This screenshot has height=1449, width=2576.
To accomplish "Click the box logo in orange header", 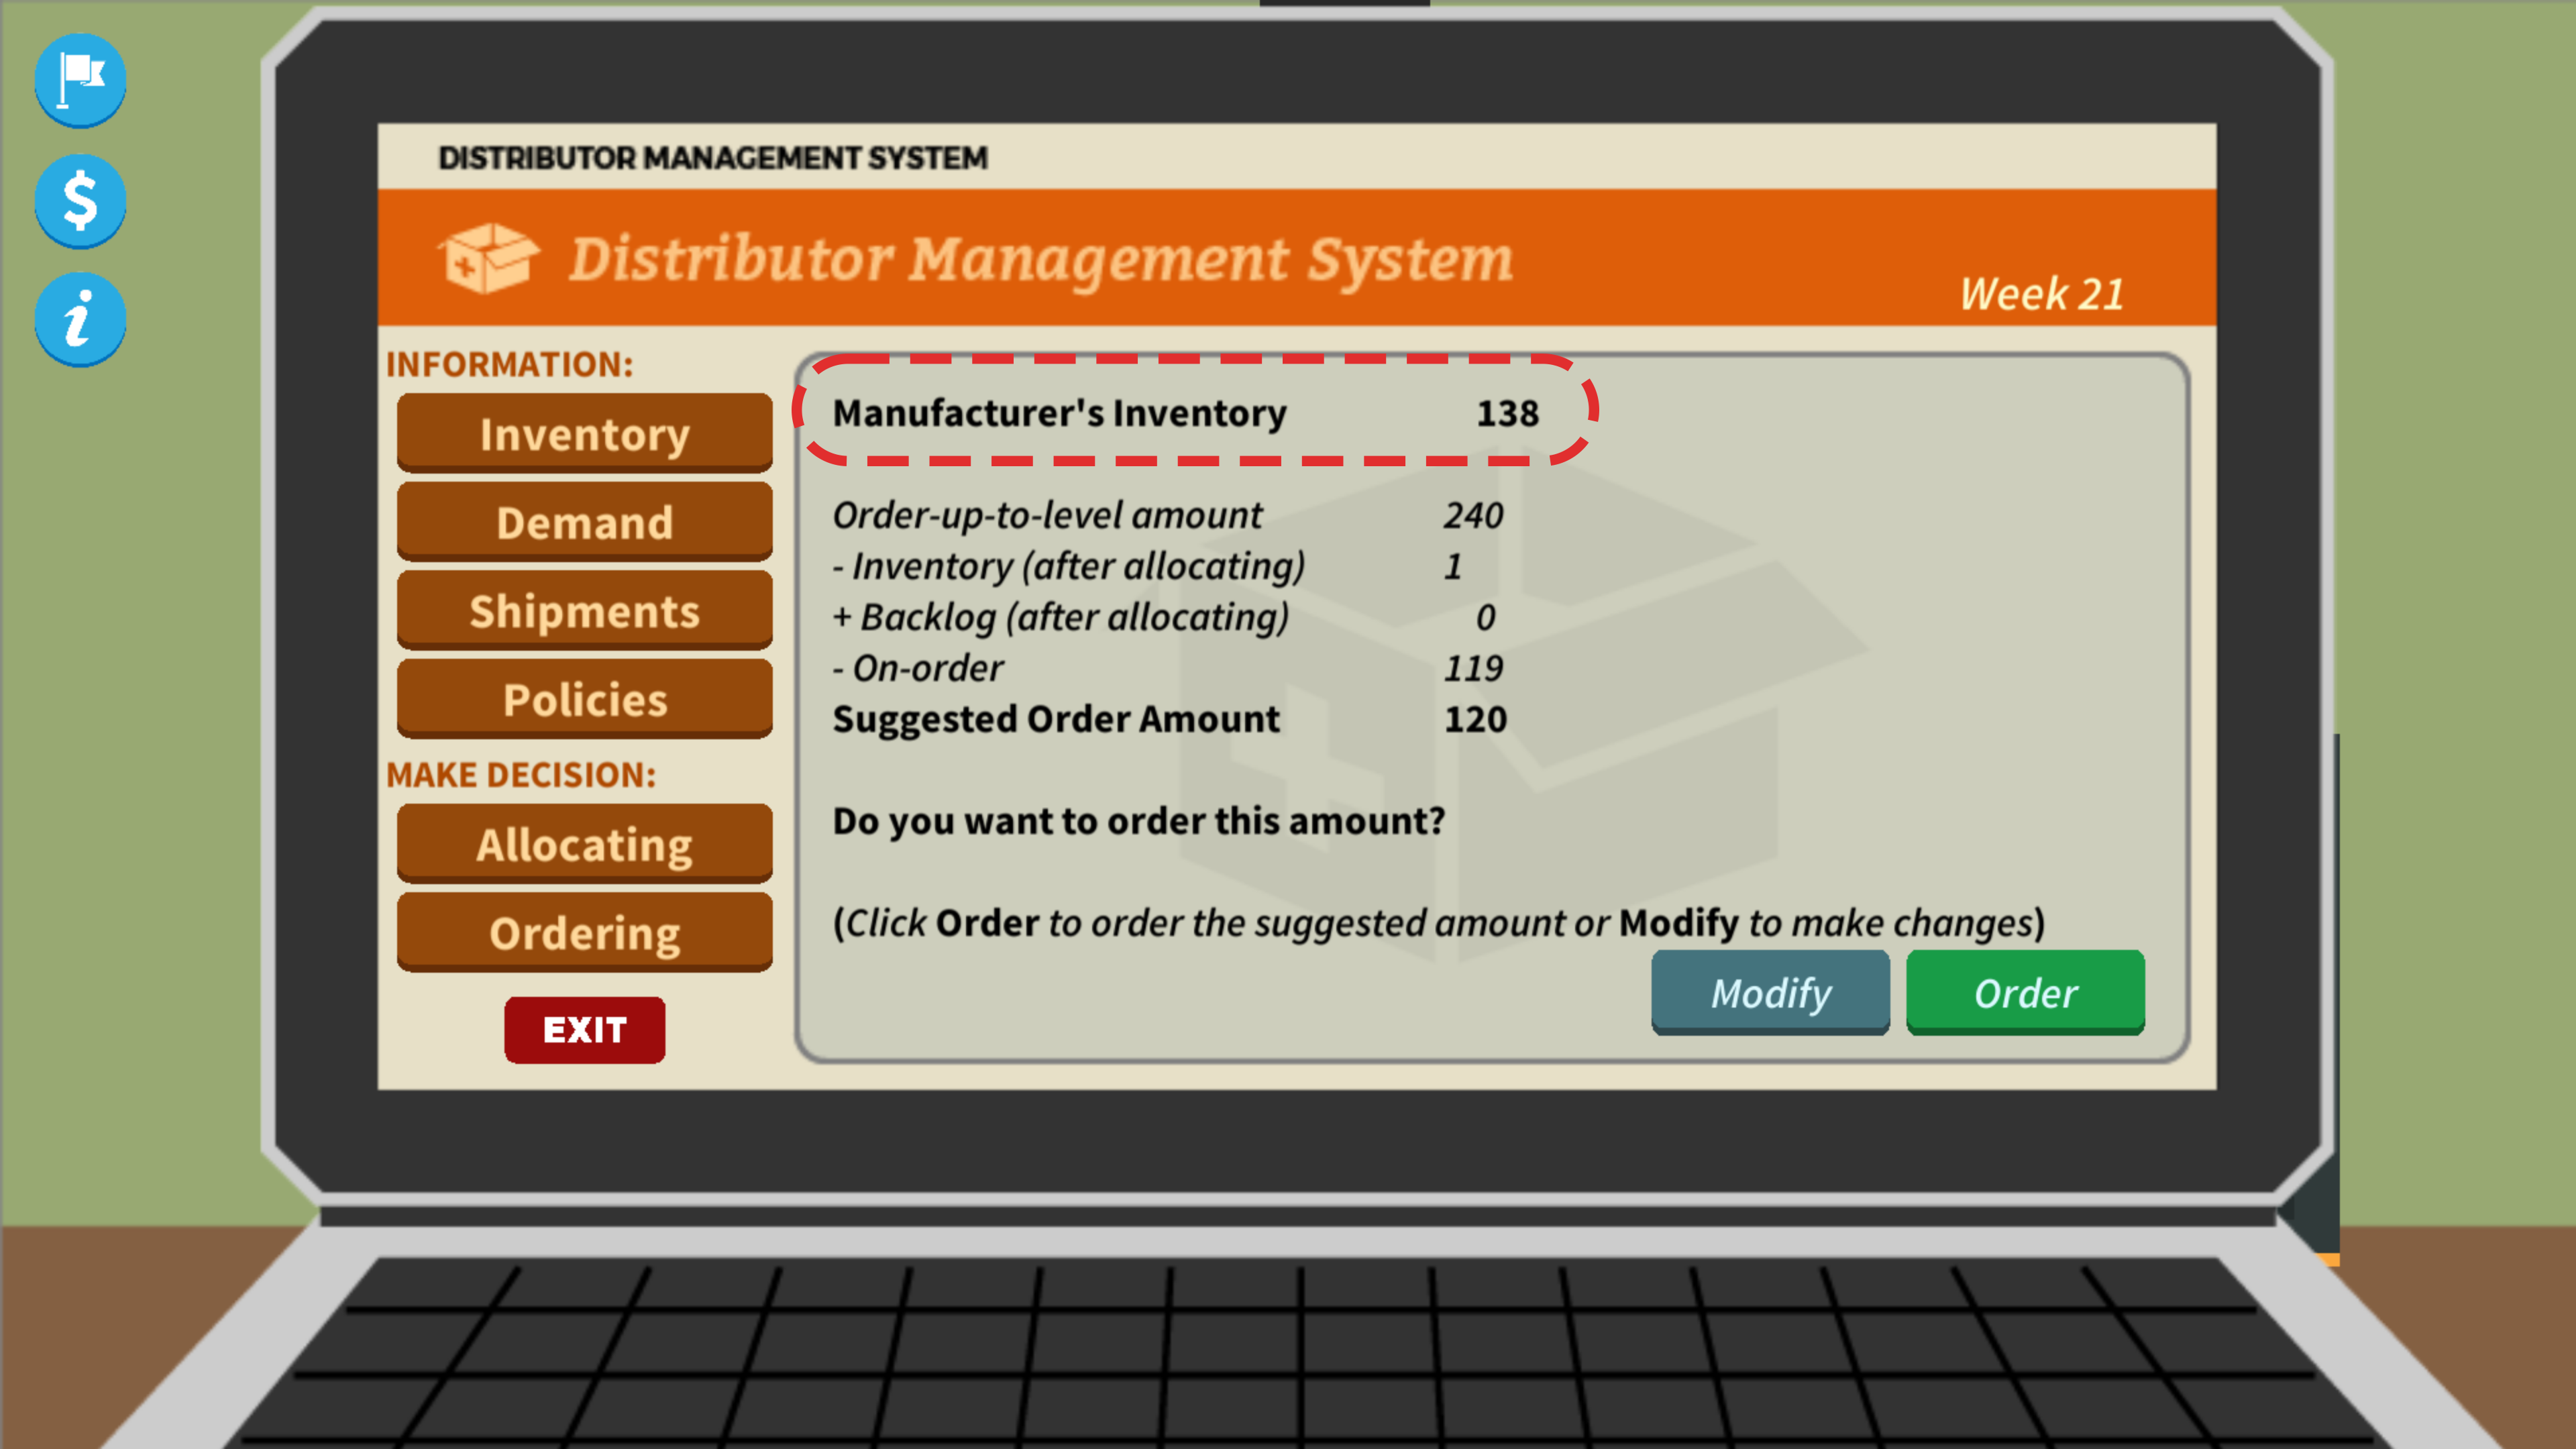I will 488,258.
